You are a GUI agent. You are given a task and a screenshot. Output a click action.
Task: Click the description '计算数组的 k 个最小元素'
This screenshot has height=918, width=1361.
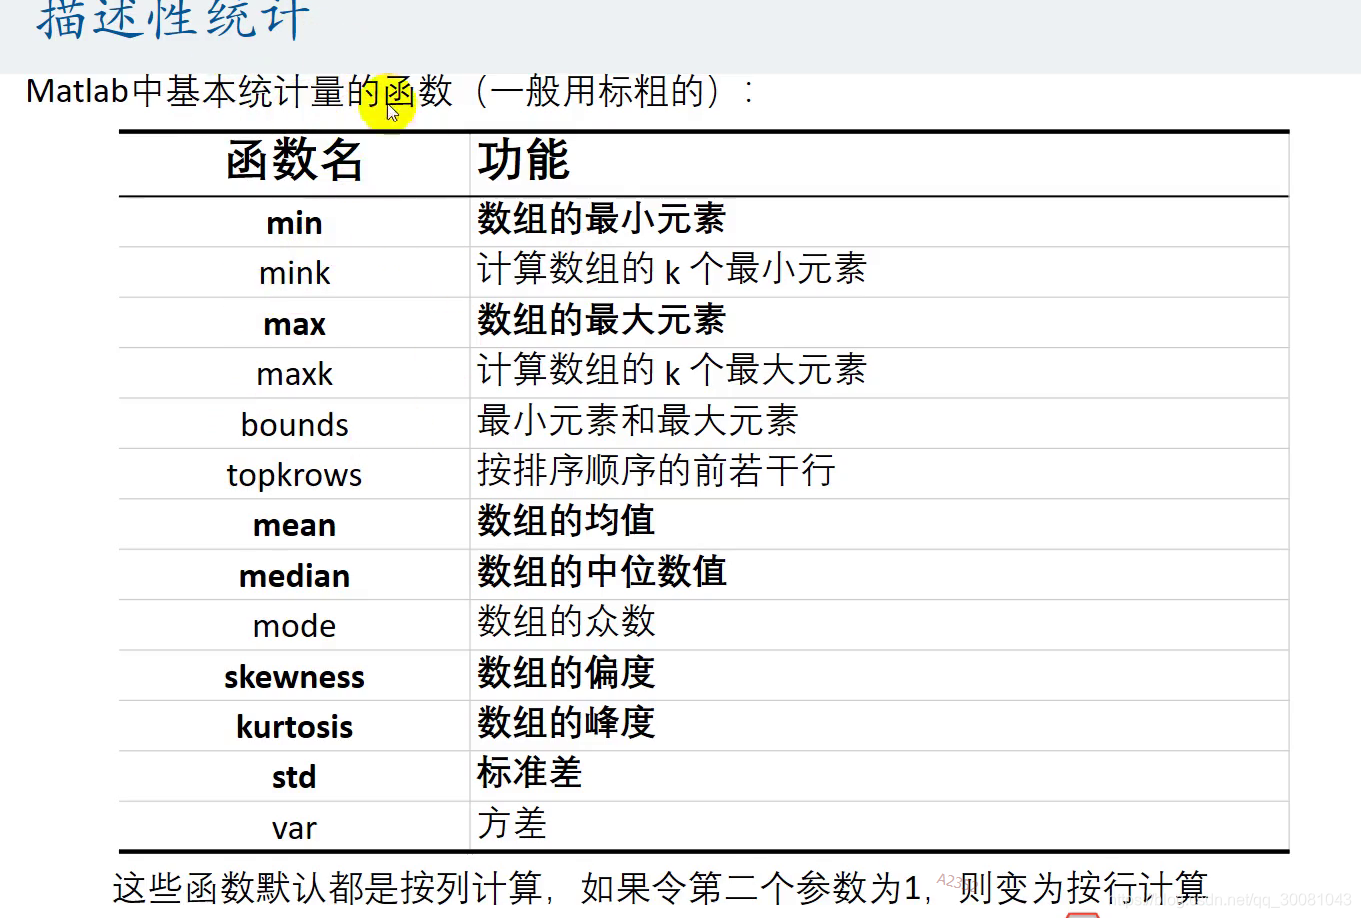point(672,269)
